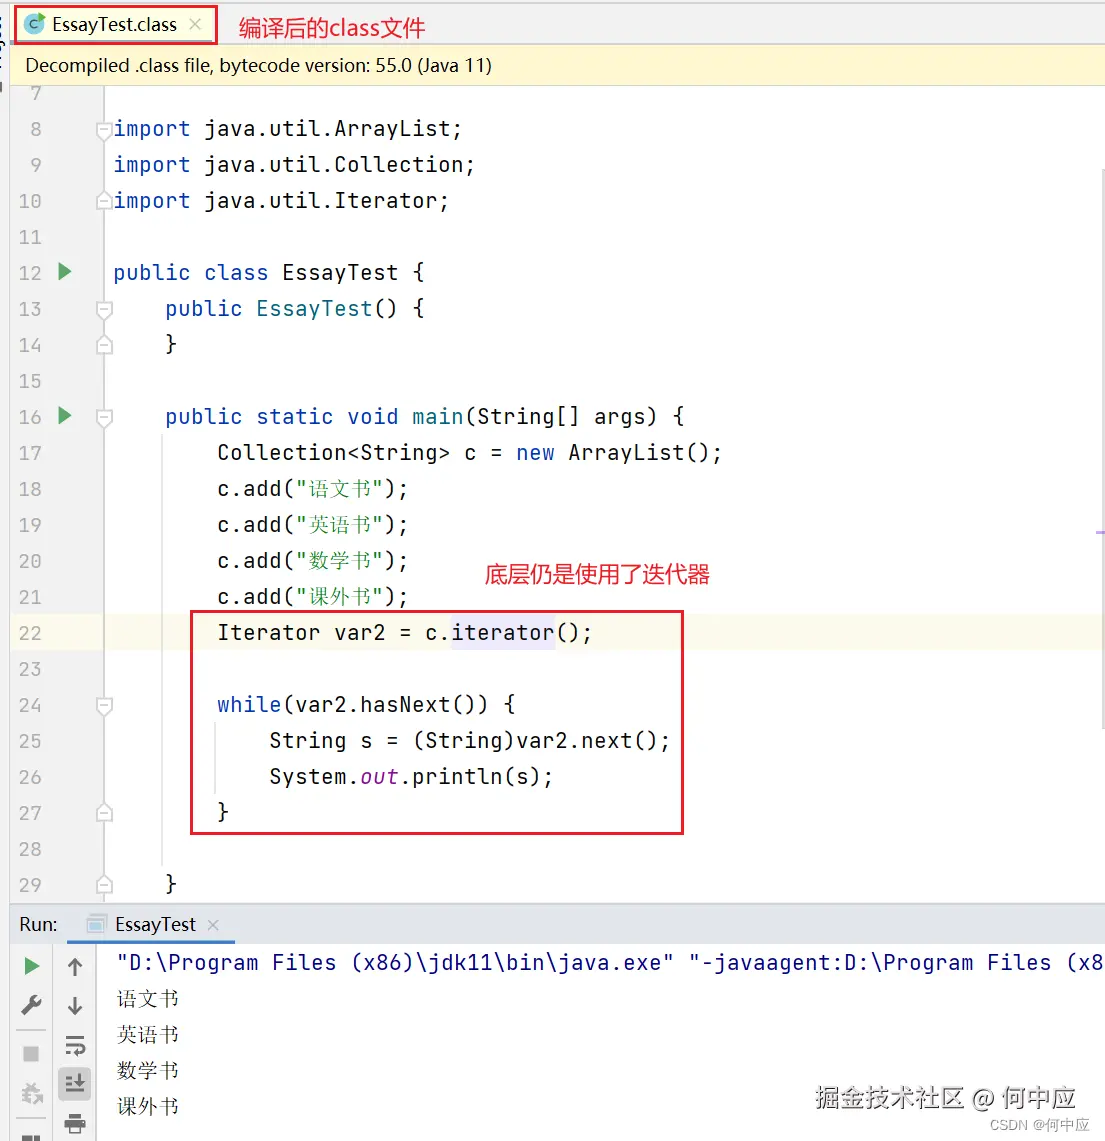Click the java.exe command line in console
Viewport: 1105px width, 1141px height.
610,963
